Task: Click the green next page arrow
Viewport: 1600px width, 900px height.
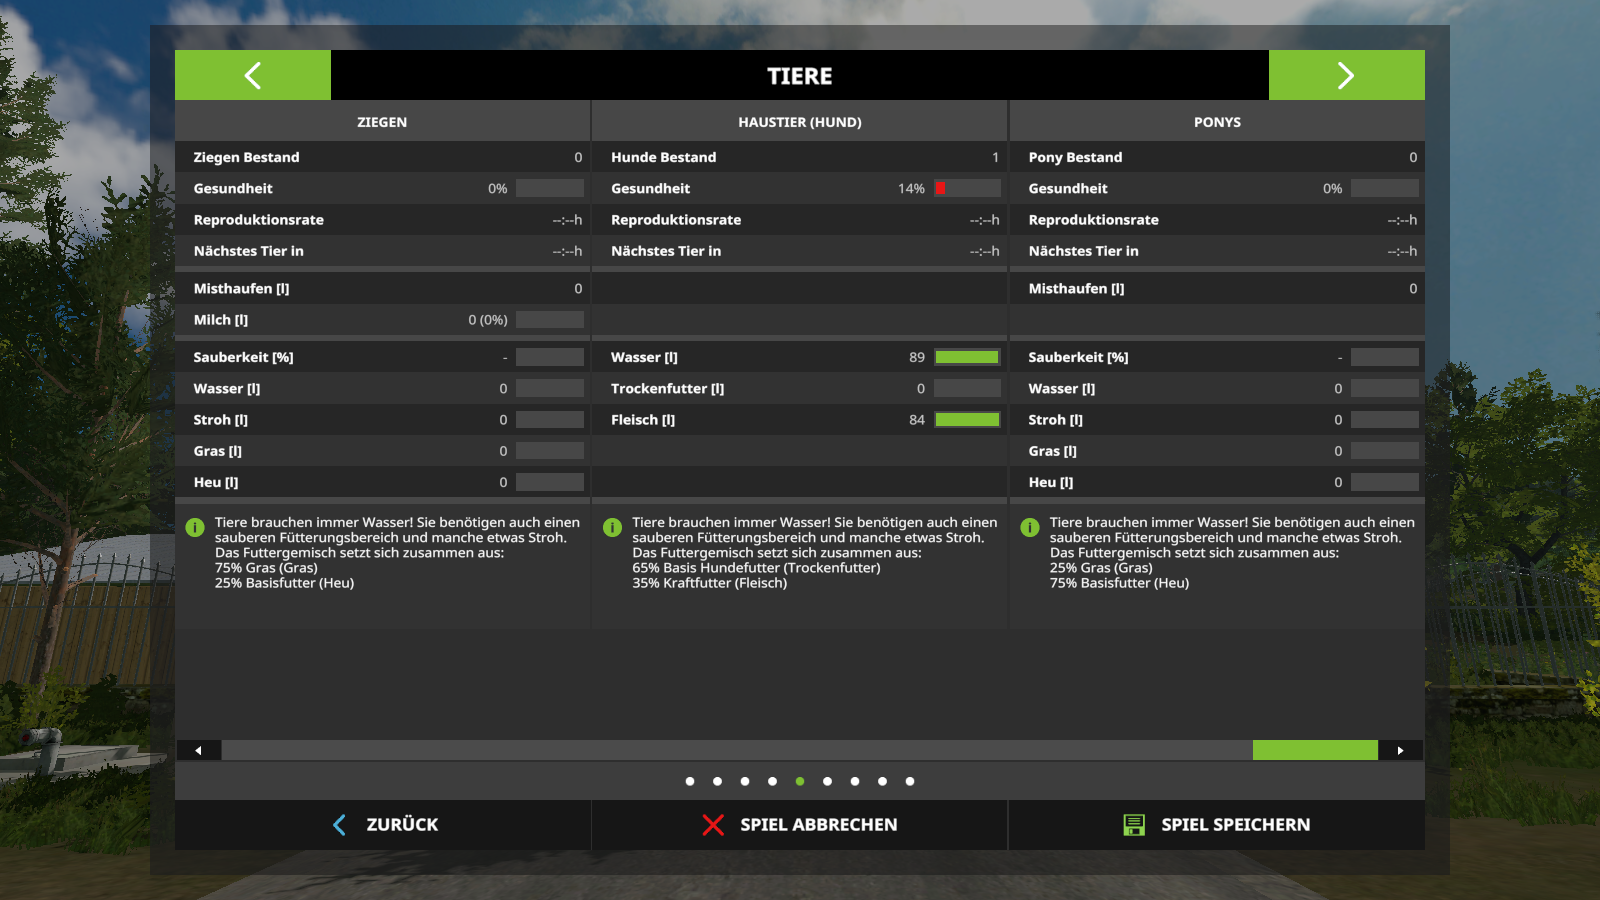Action: (x=1346, y=75)
